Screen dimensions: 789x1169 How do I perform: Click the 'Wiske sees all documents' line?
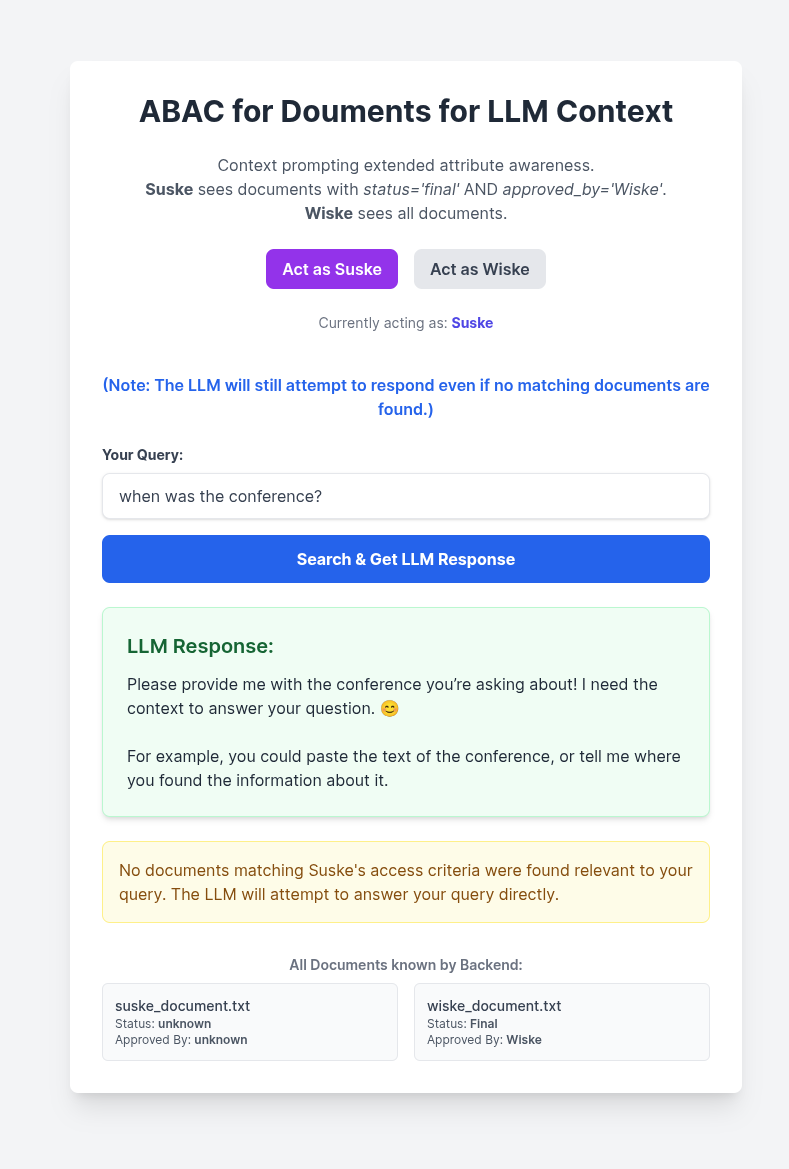tap(405, 213)
